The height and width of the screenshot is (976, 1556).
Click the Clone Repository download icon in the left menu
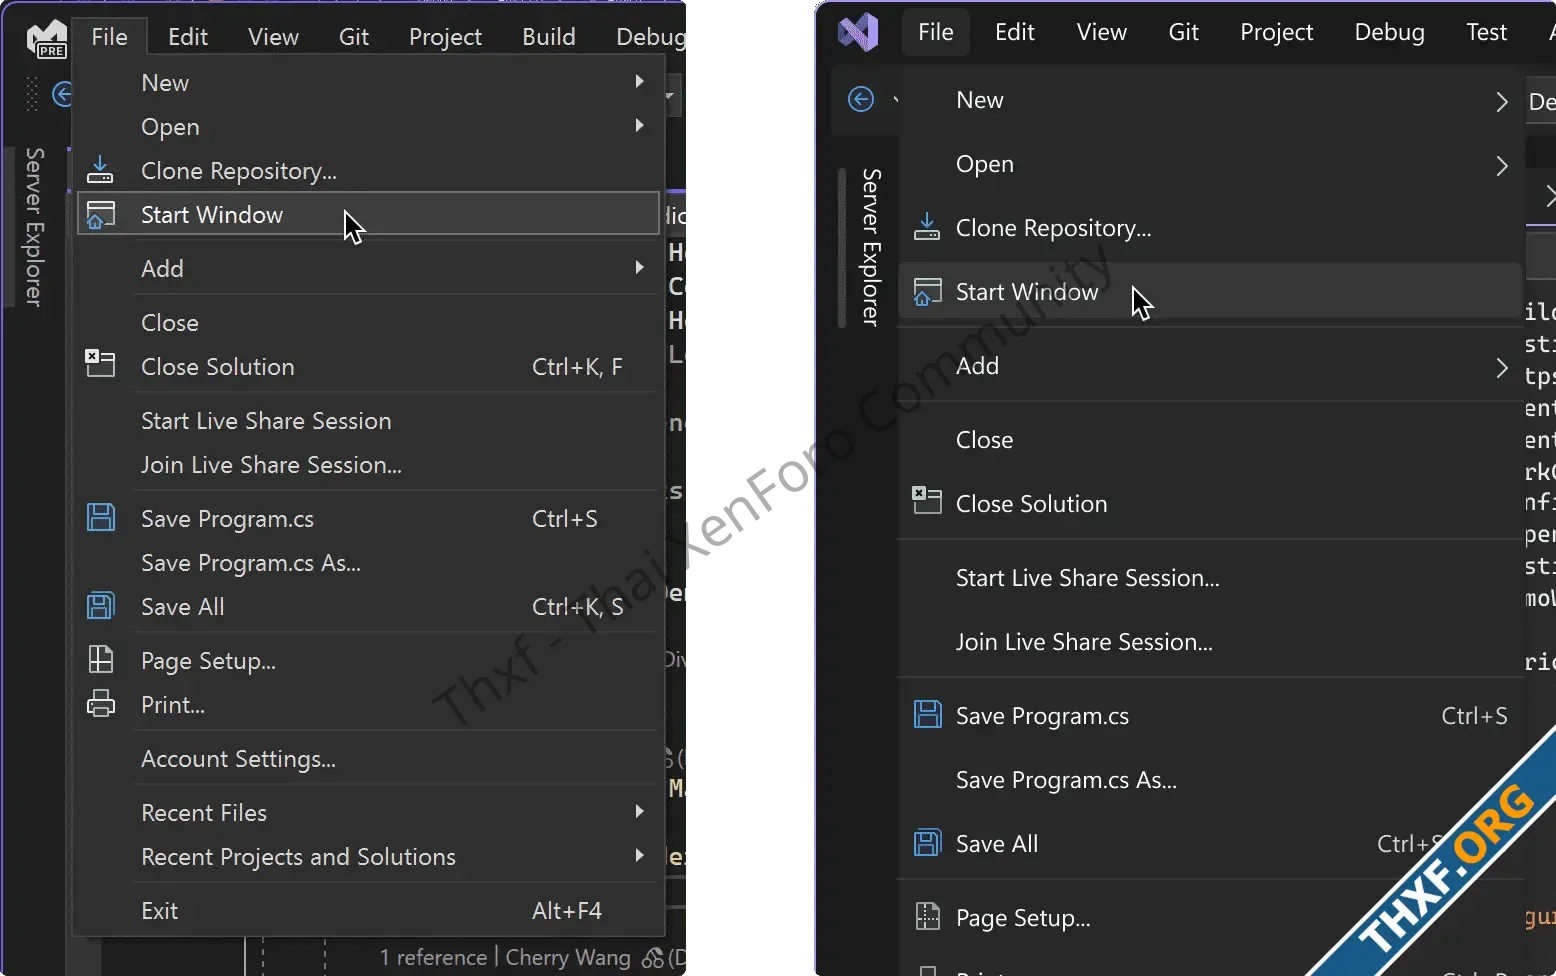pos(100,170)
